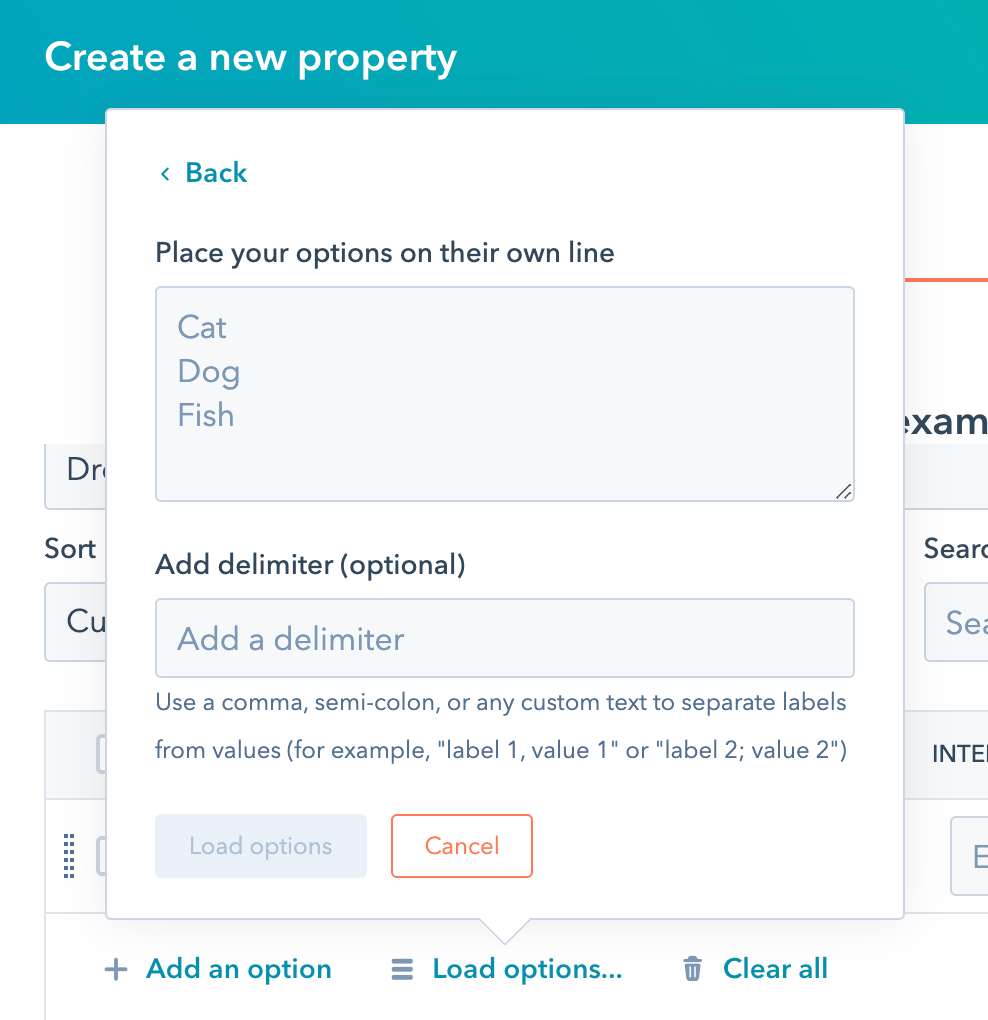Screen dimensions: 988x1020
Task: Select Add an option
Action: point(238,968)
